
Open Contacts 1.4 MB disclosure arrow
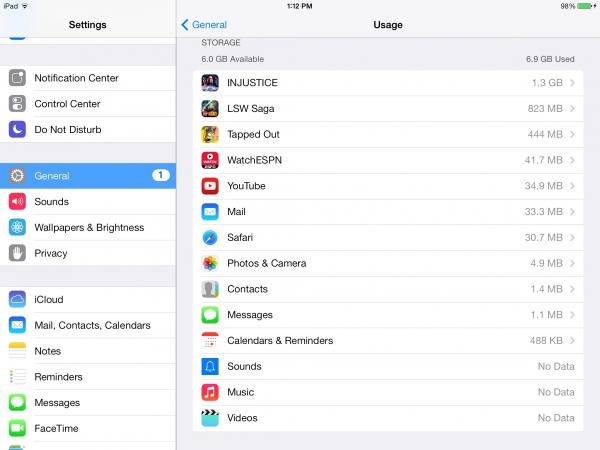[x=572, y=289]
